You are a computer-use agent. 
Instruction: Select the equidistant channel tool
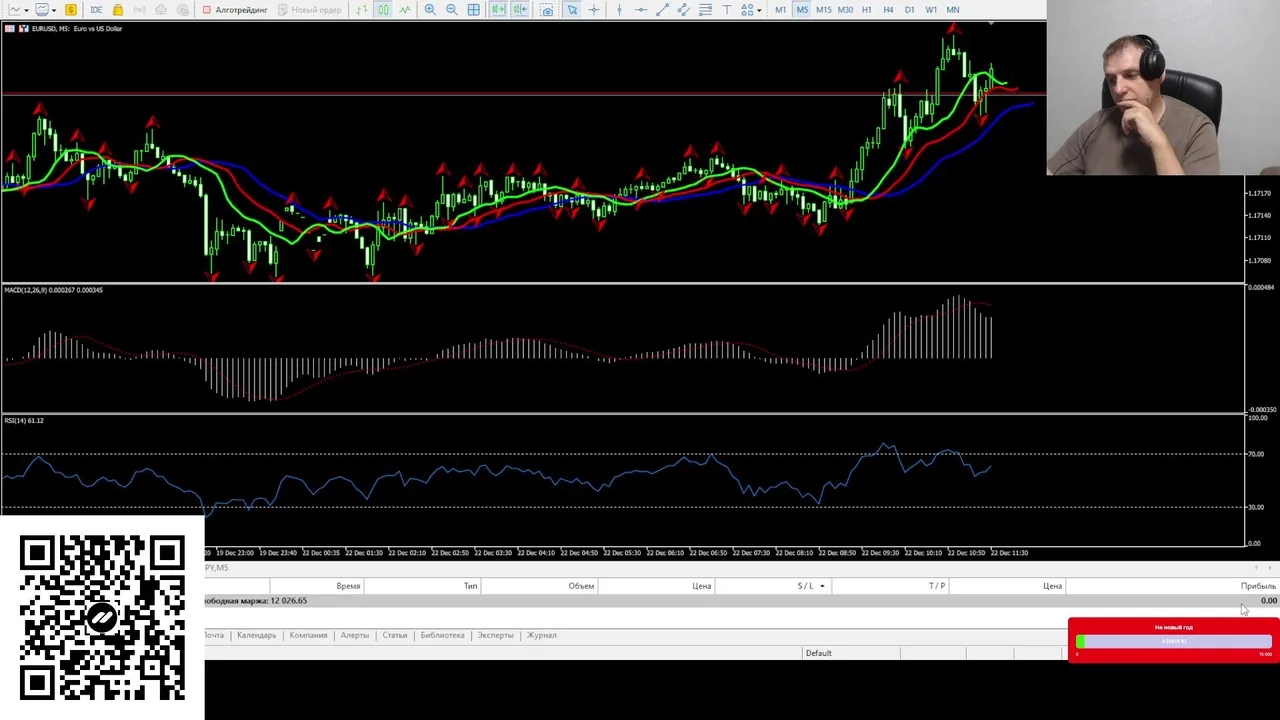click(684, 9)
